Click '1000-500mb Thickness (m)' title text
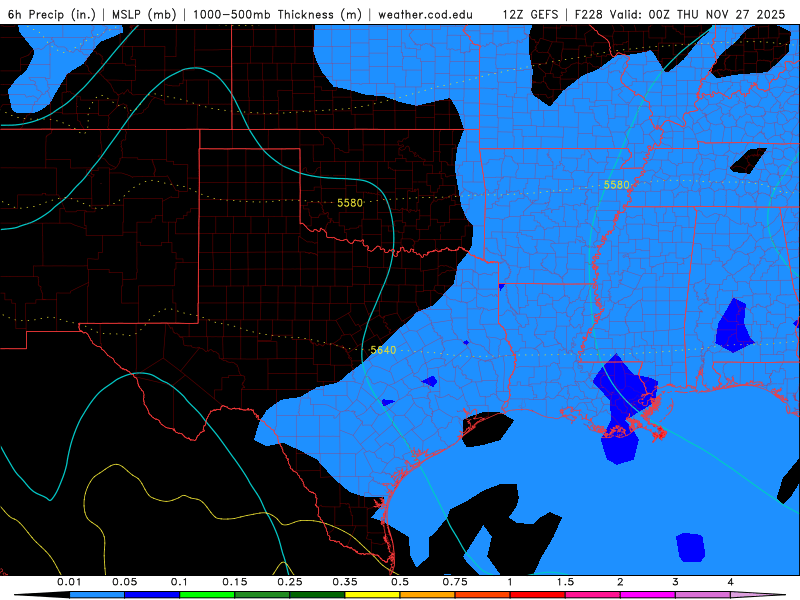Viewport: 800px width, 600px height. (x=277, y=15)
